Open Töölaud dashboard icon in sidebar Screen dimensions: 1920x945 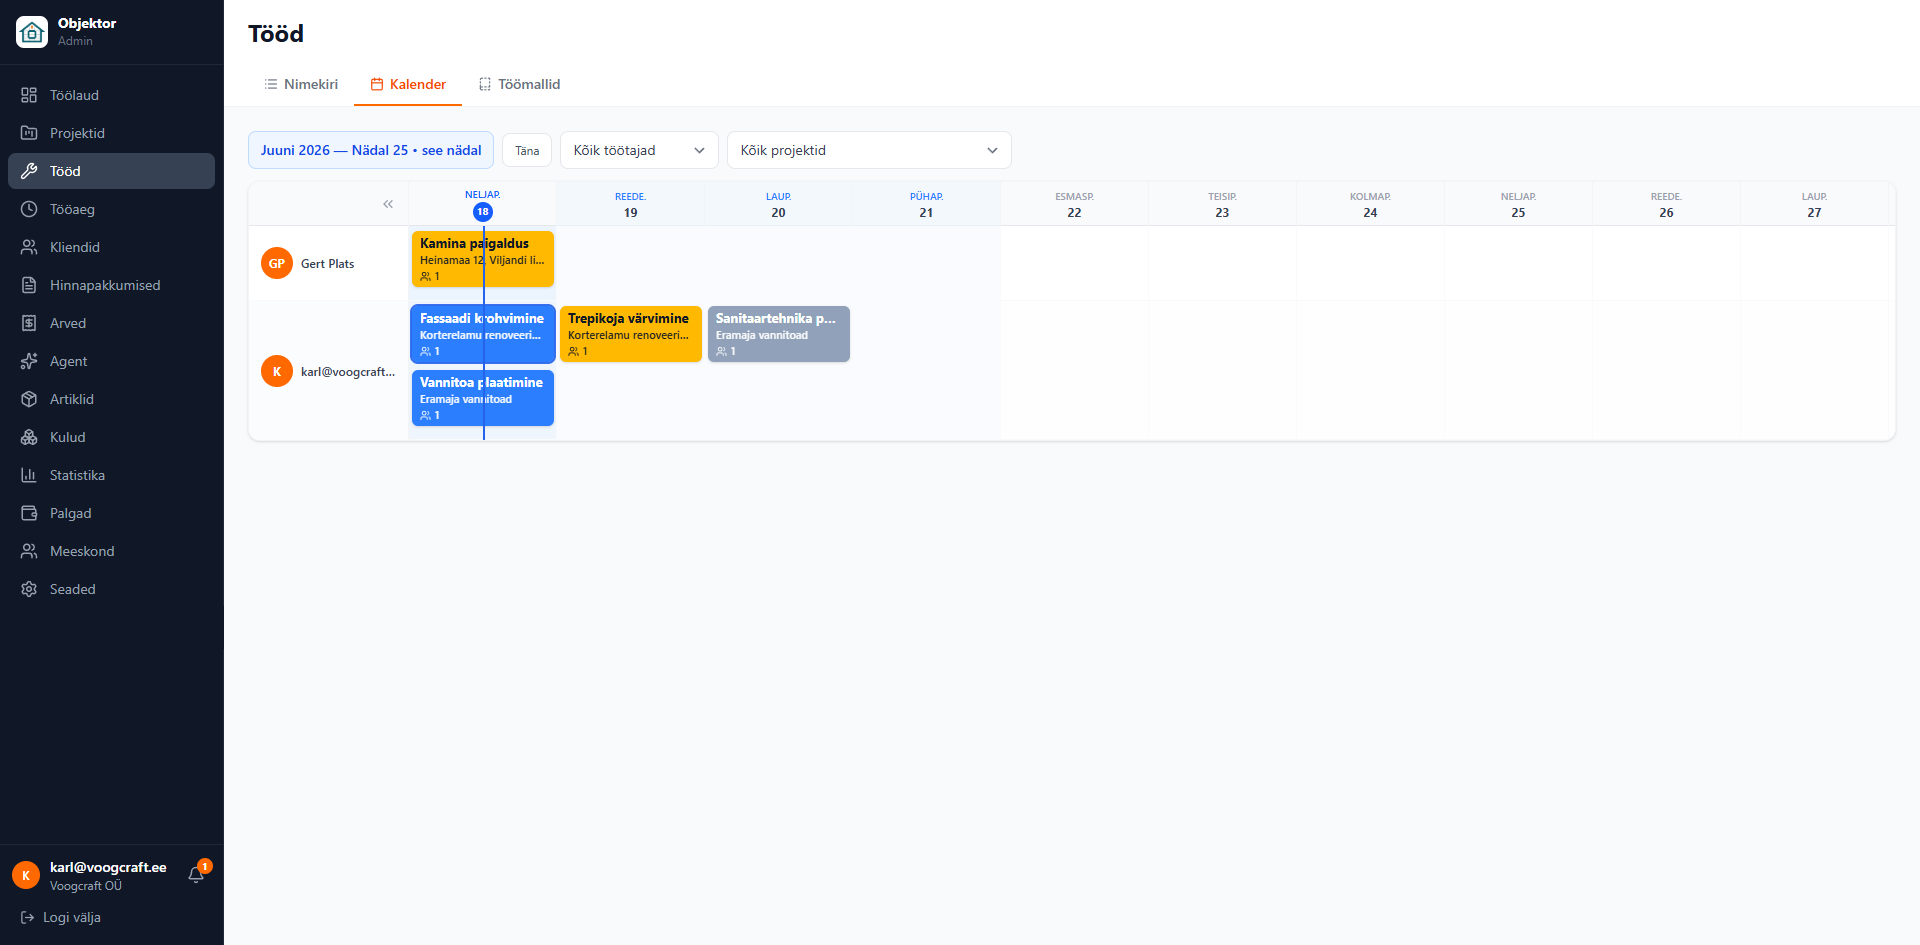(x=29, y=95)
